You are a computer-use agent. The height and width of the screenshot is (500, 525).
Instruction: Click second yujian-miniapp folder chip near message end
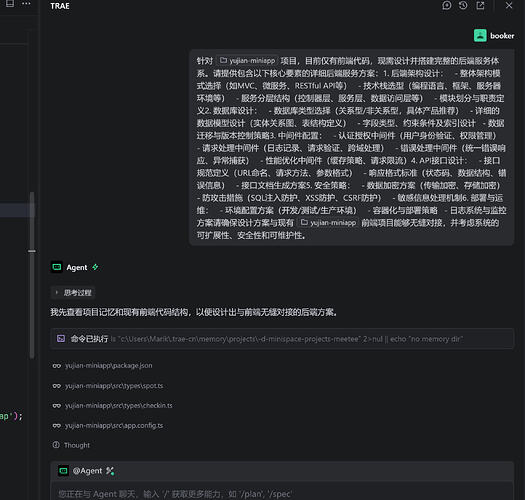click(328, 223)
